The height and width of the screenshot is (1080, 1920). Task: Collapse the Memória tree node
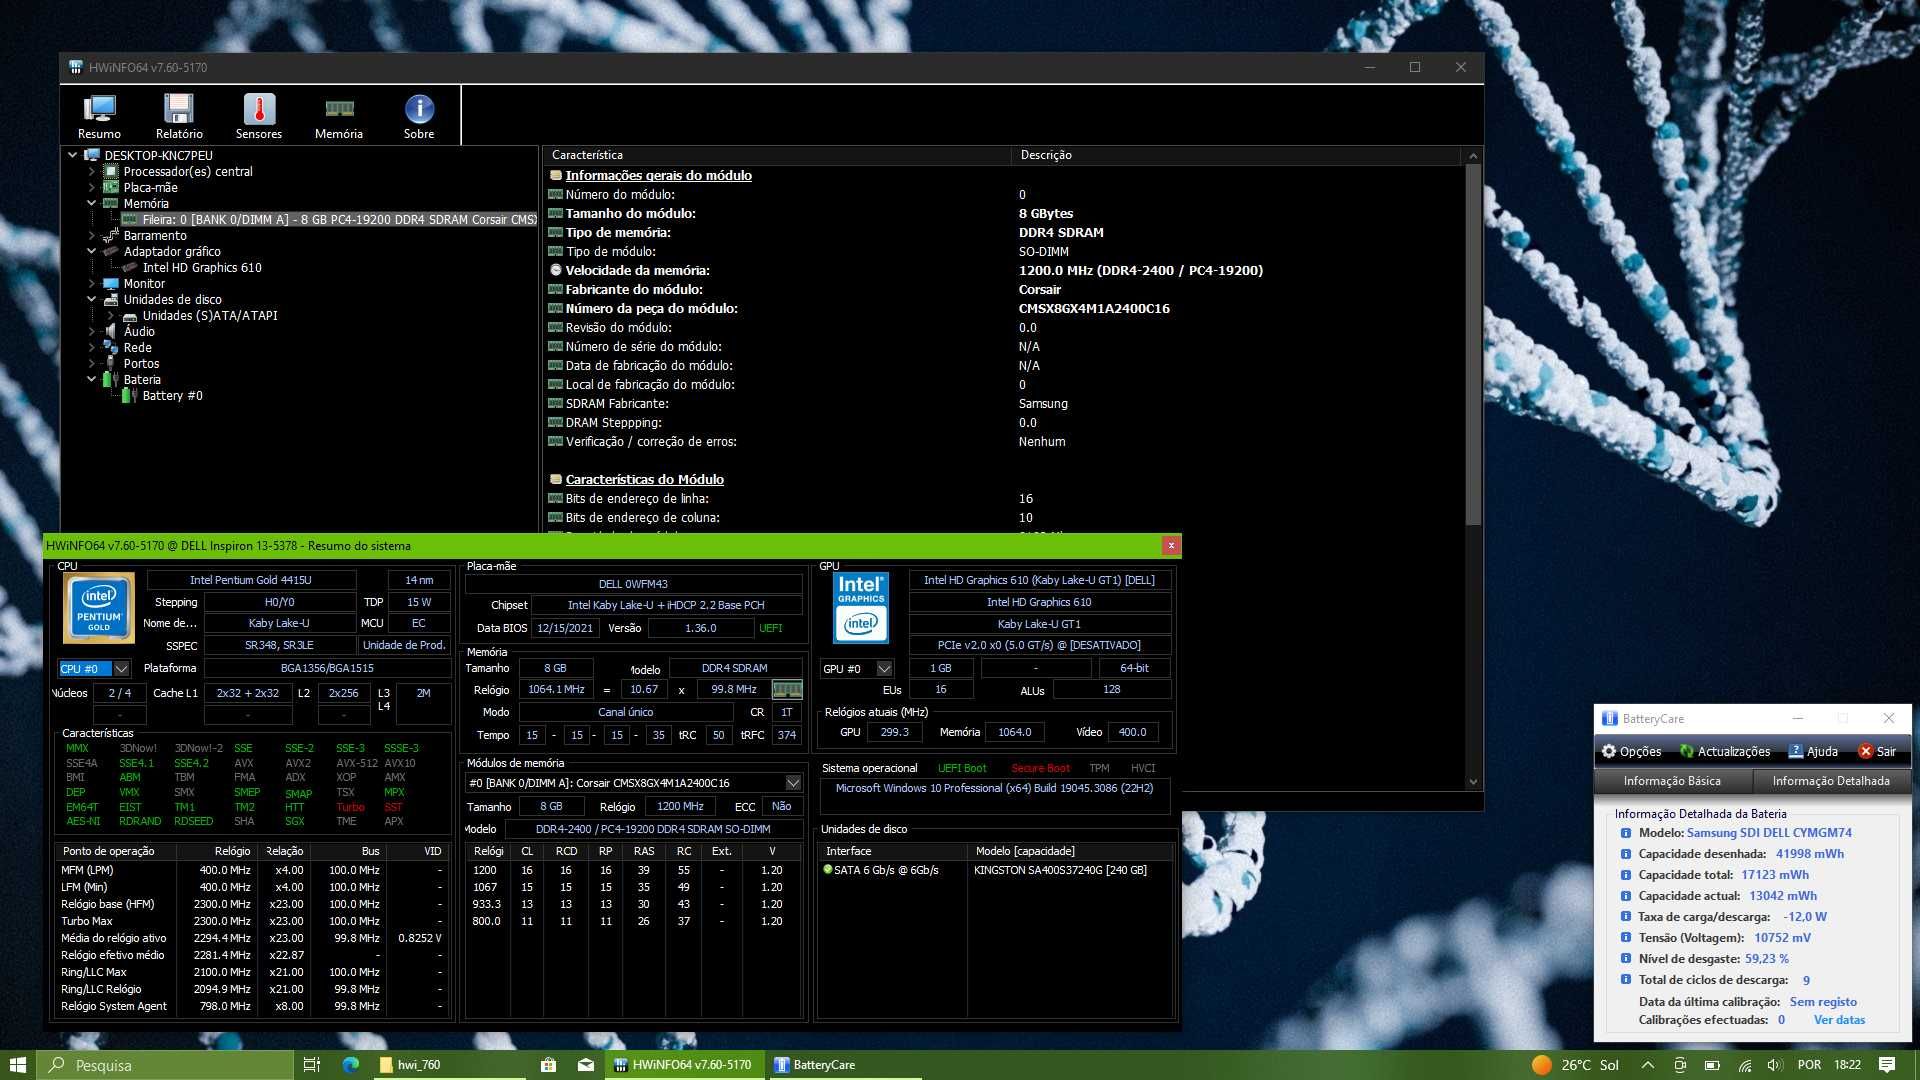coord(92,203)
